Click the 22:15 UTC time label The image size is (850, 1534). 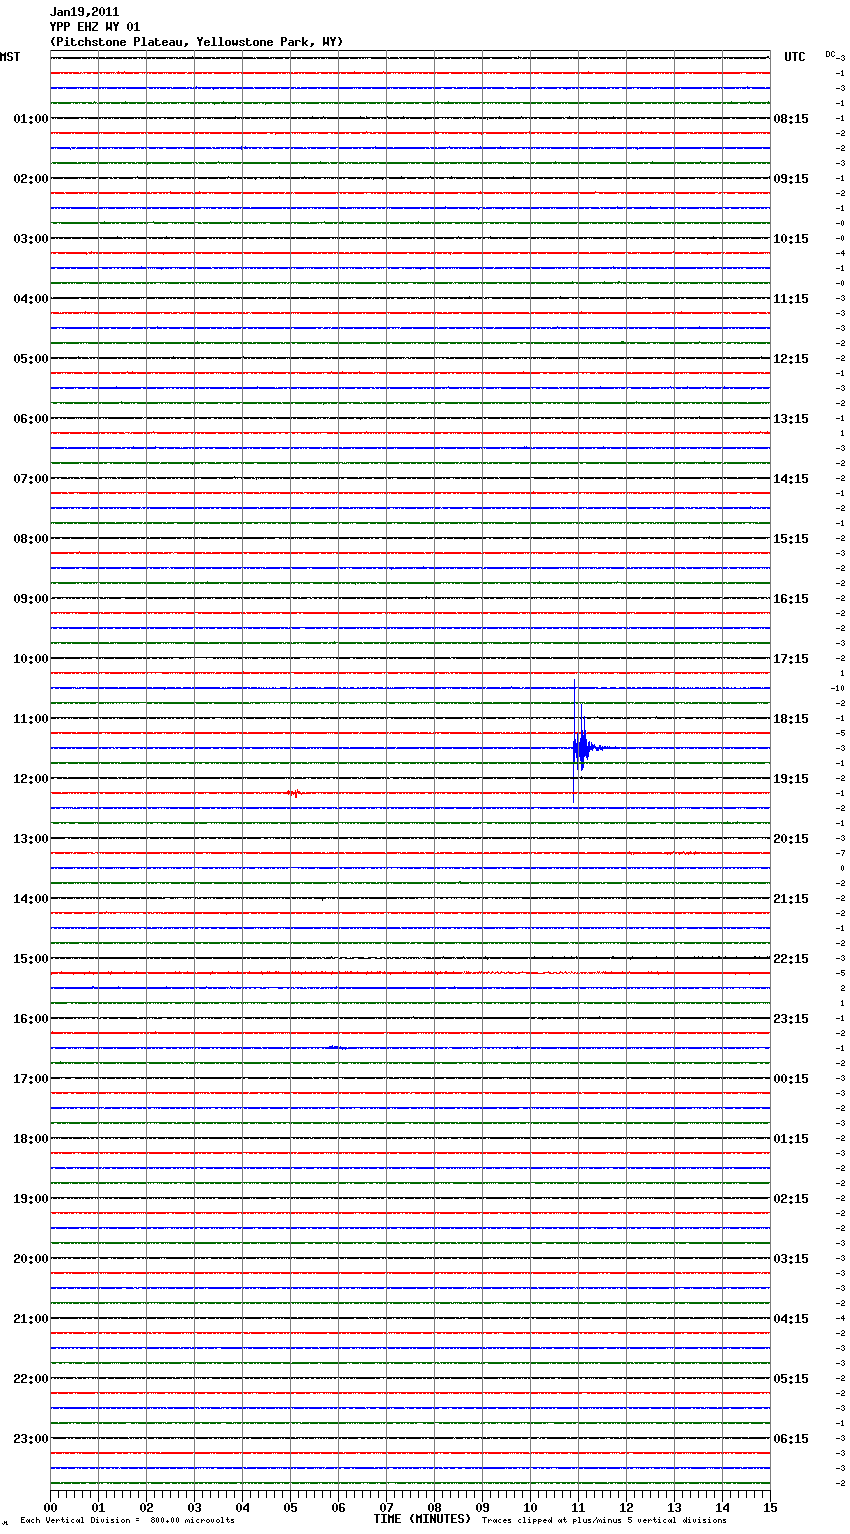coord(791,959)
